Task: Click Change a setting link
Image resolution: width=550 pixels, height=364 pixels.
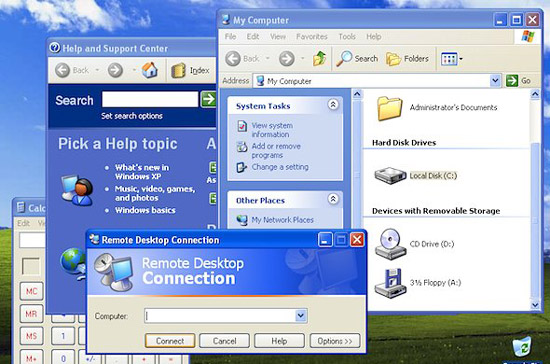Action: (280, 167)
